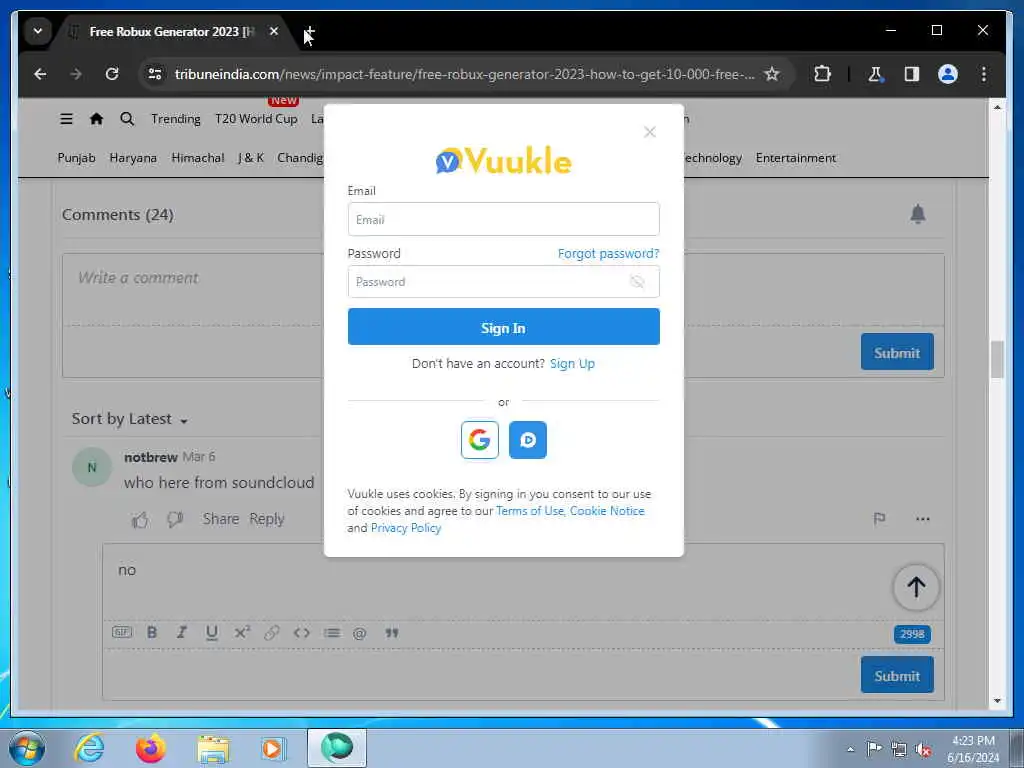
Task: Submit the reply comment
Action: (x=897, y=675)
